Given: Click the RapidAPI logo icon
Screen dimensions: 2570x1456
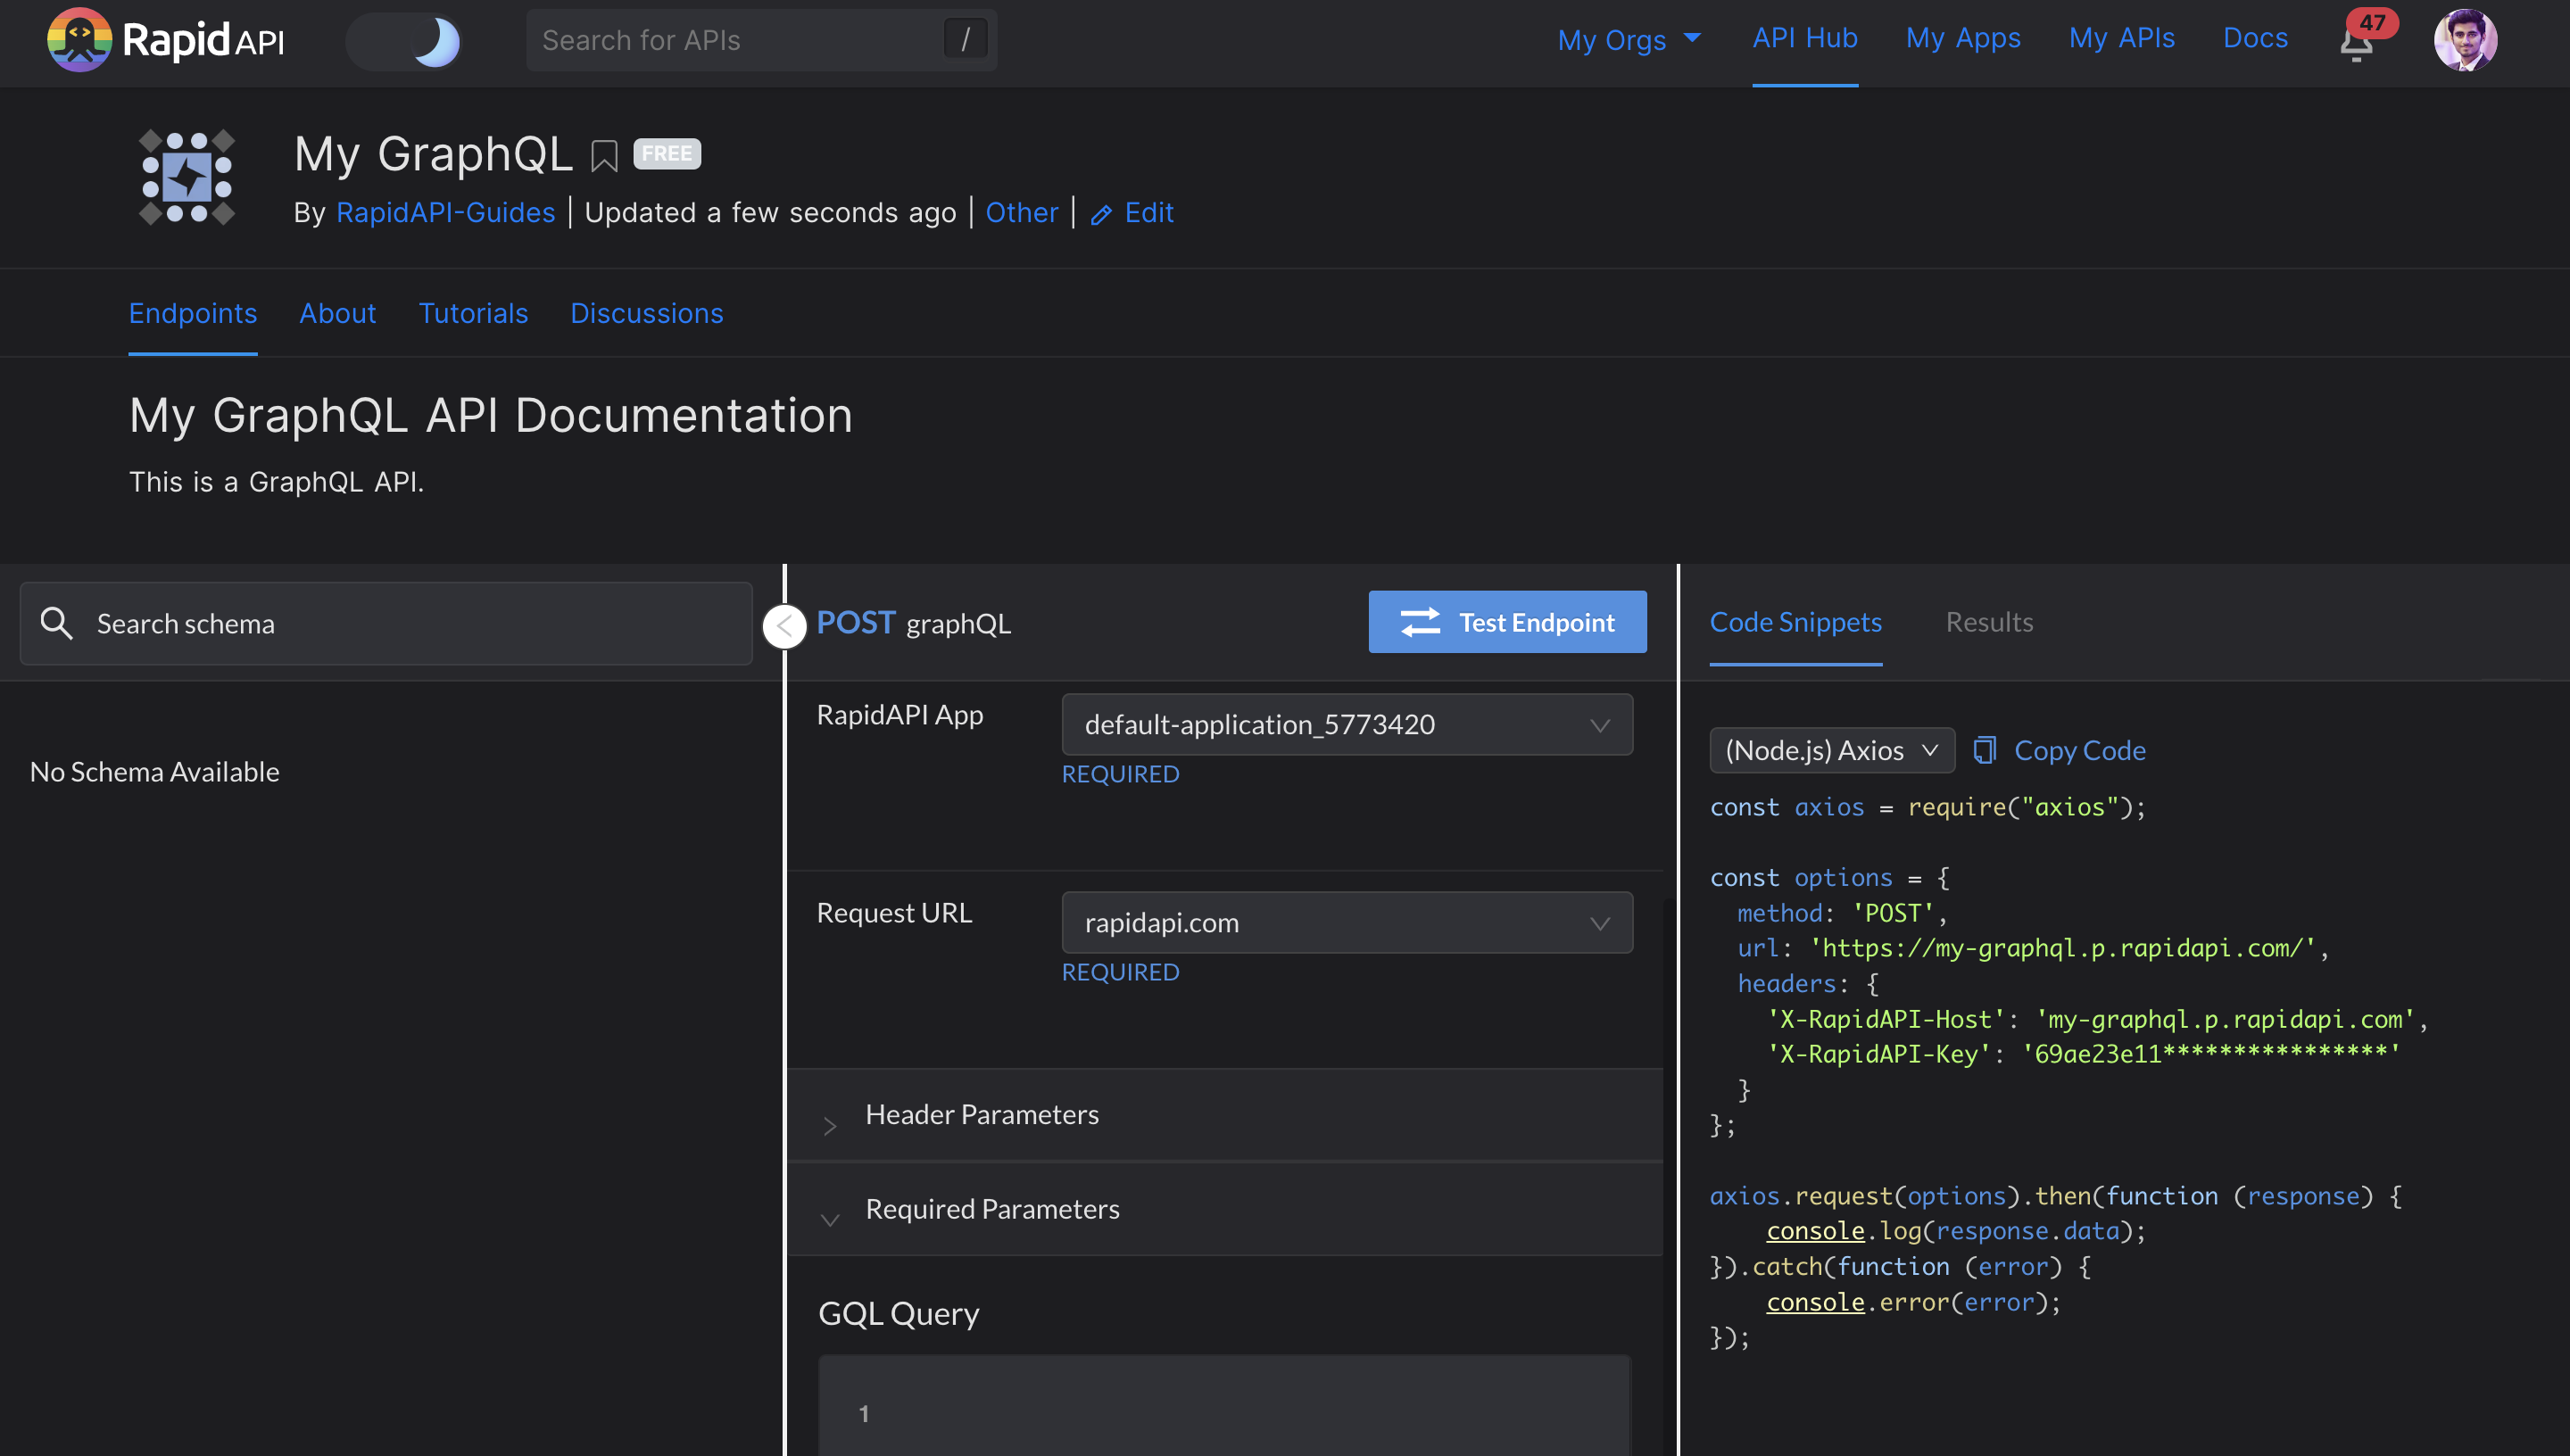Looking at the screenshot, I should coord(78,40).
